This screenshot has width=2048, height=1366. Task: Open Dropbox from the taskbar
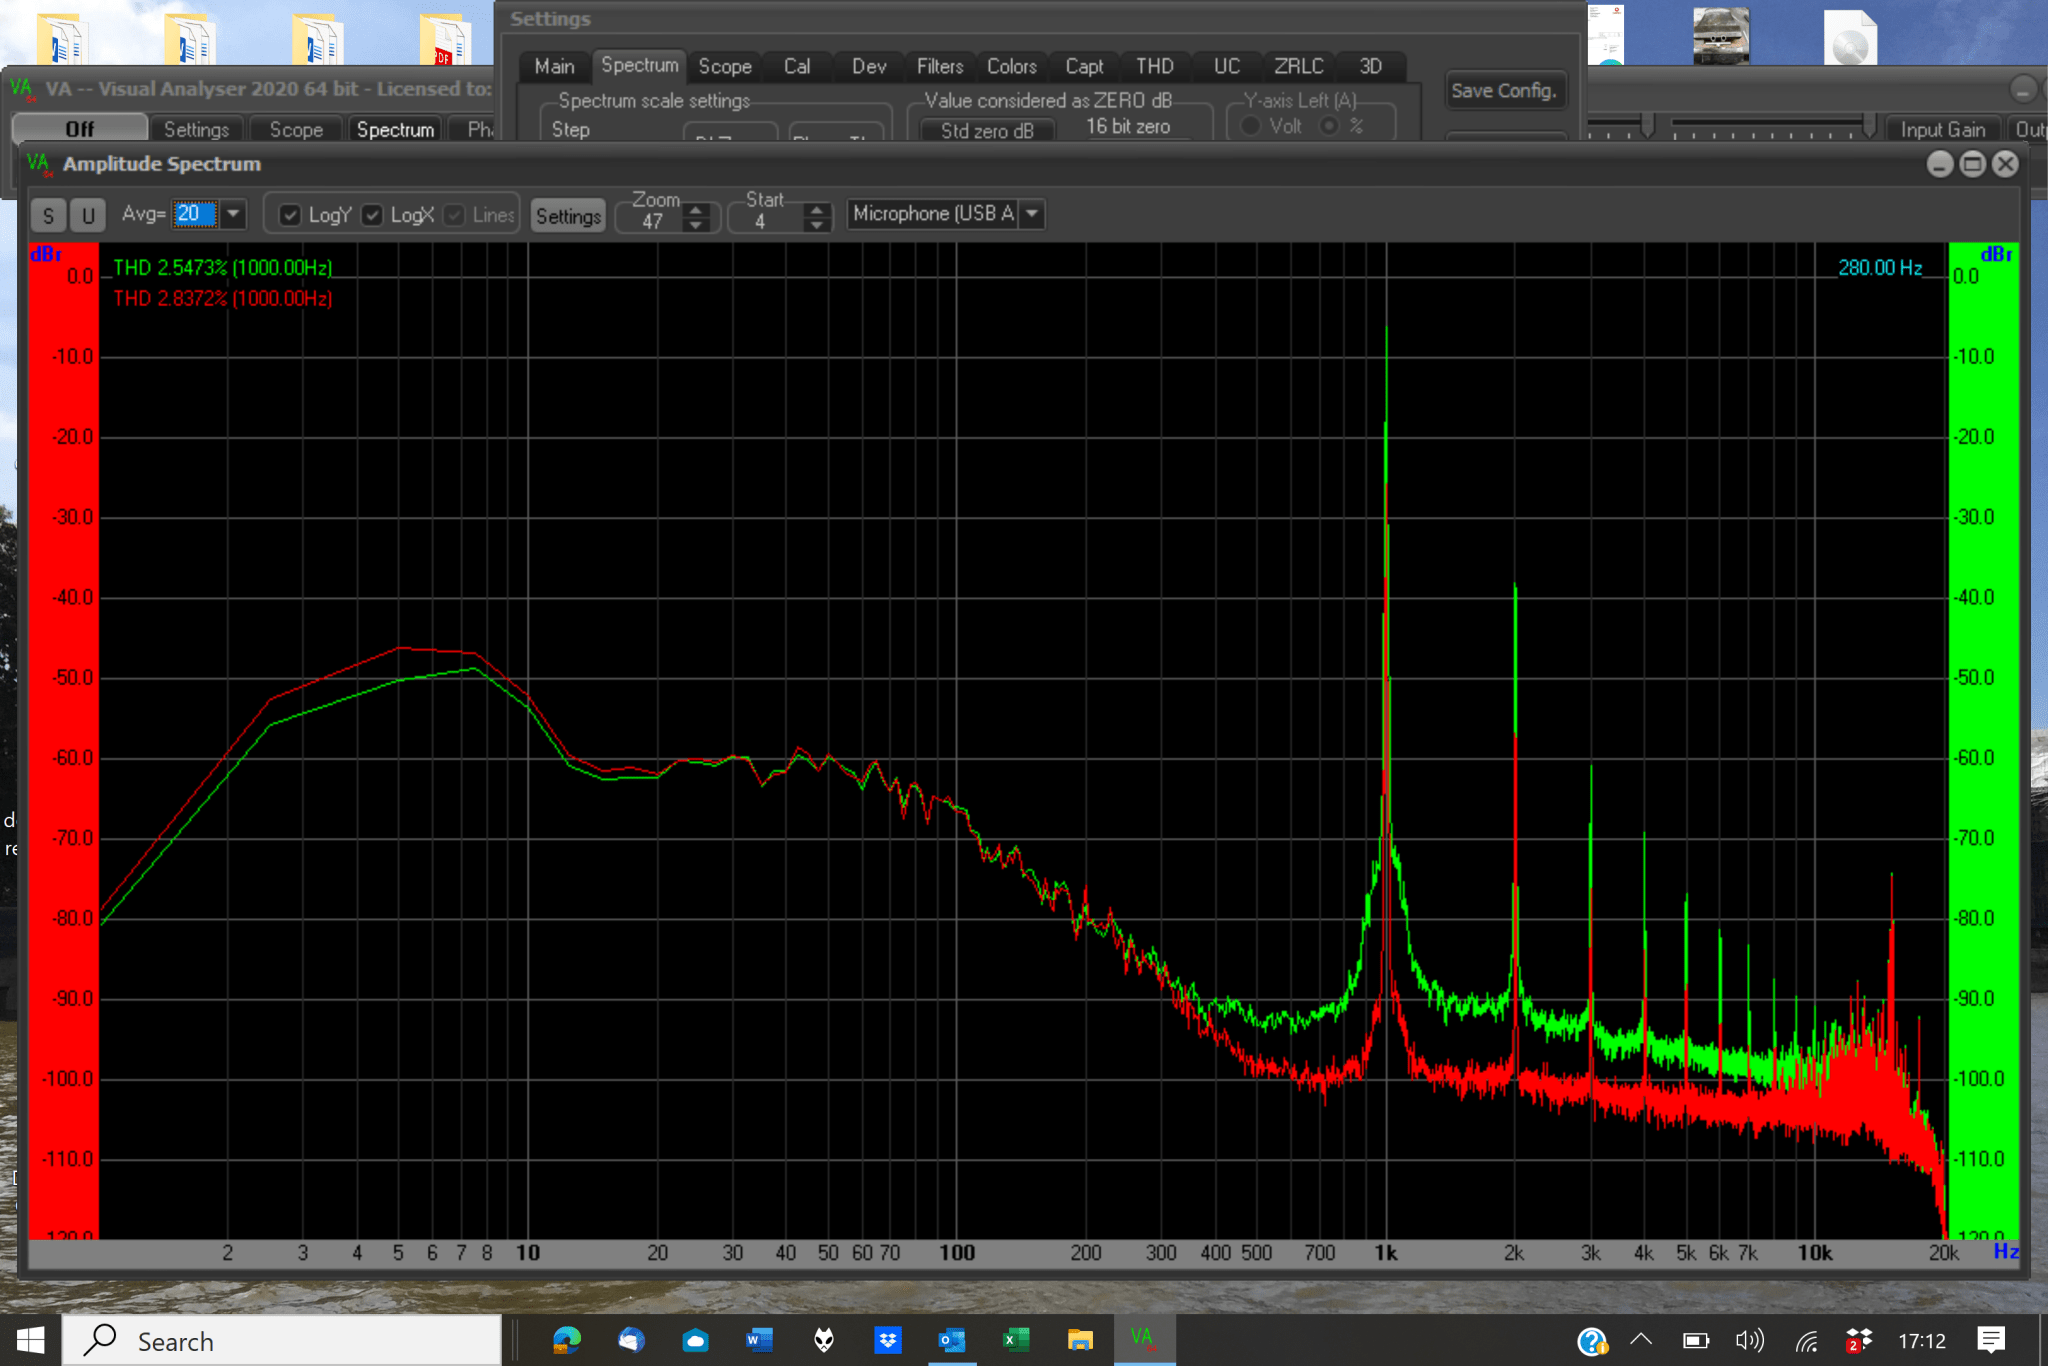(x=887, y=1340)
